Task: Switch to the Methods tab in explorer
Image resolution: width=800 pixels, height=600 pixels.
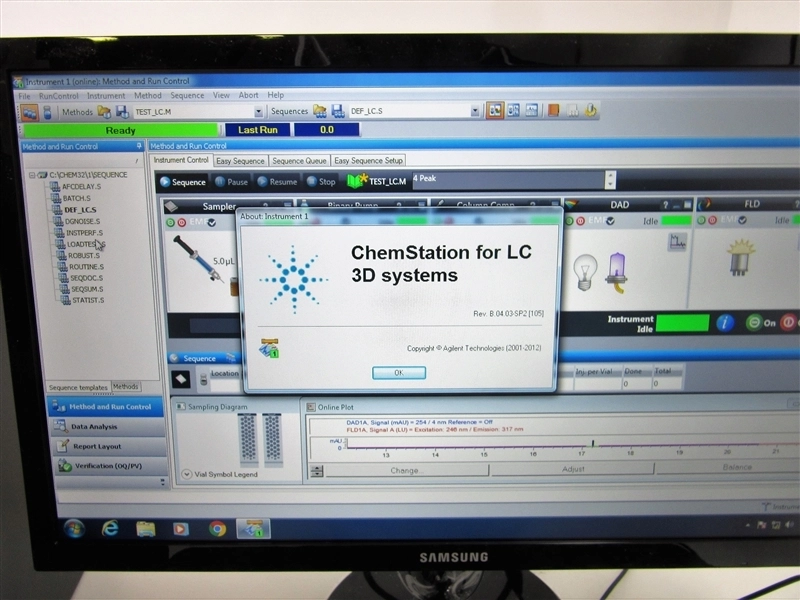Action: coord(126,387)
